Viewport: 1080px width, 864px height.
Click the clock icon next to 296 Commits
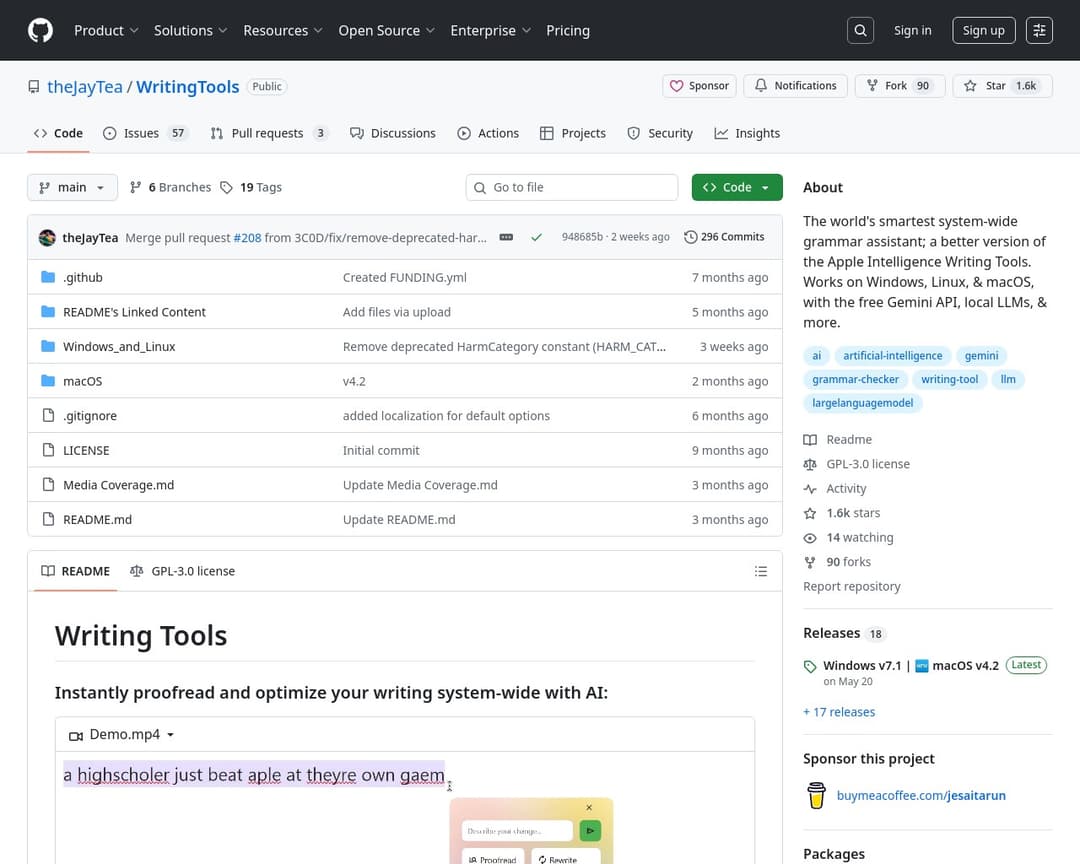pyautogui.click(x=690, y=237)
